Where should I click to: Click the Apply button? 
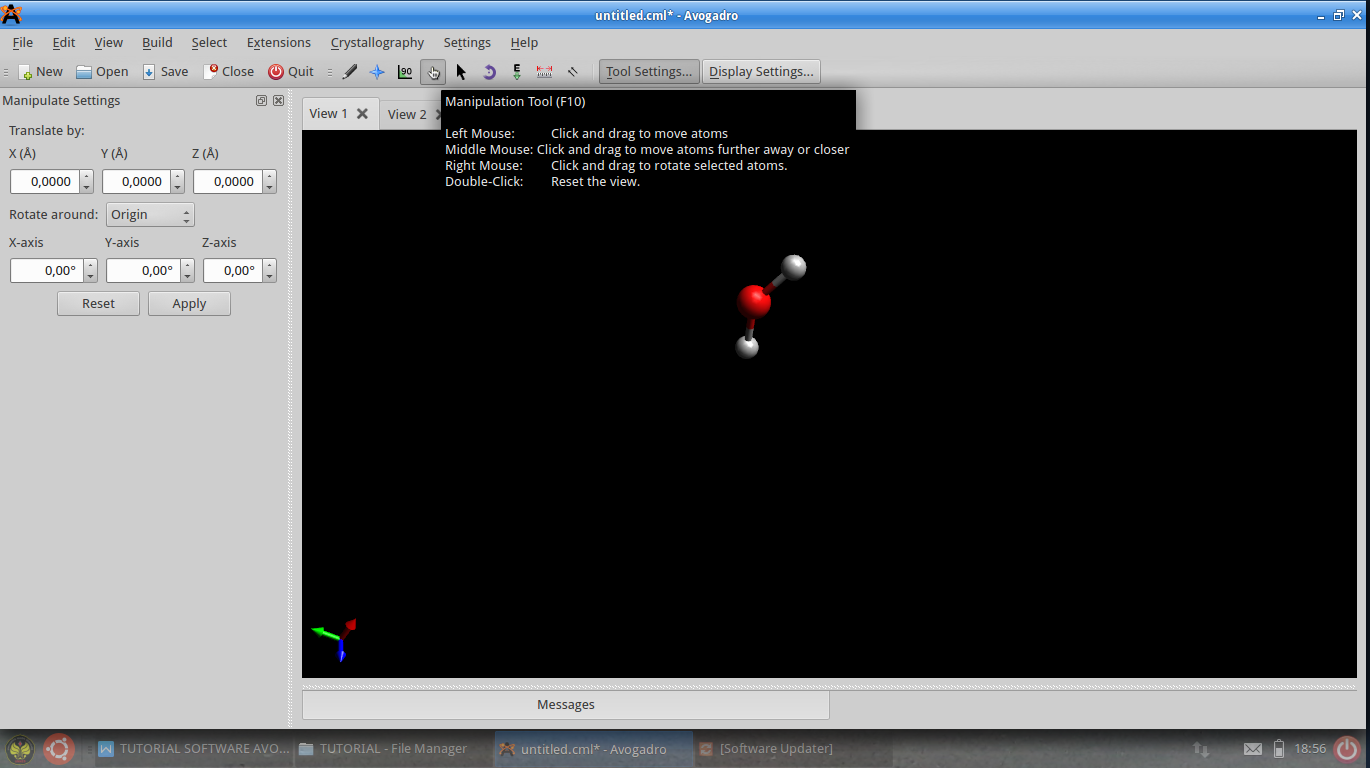point(189,303)
